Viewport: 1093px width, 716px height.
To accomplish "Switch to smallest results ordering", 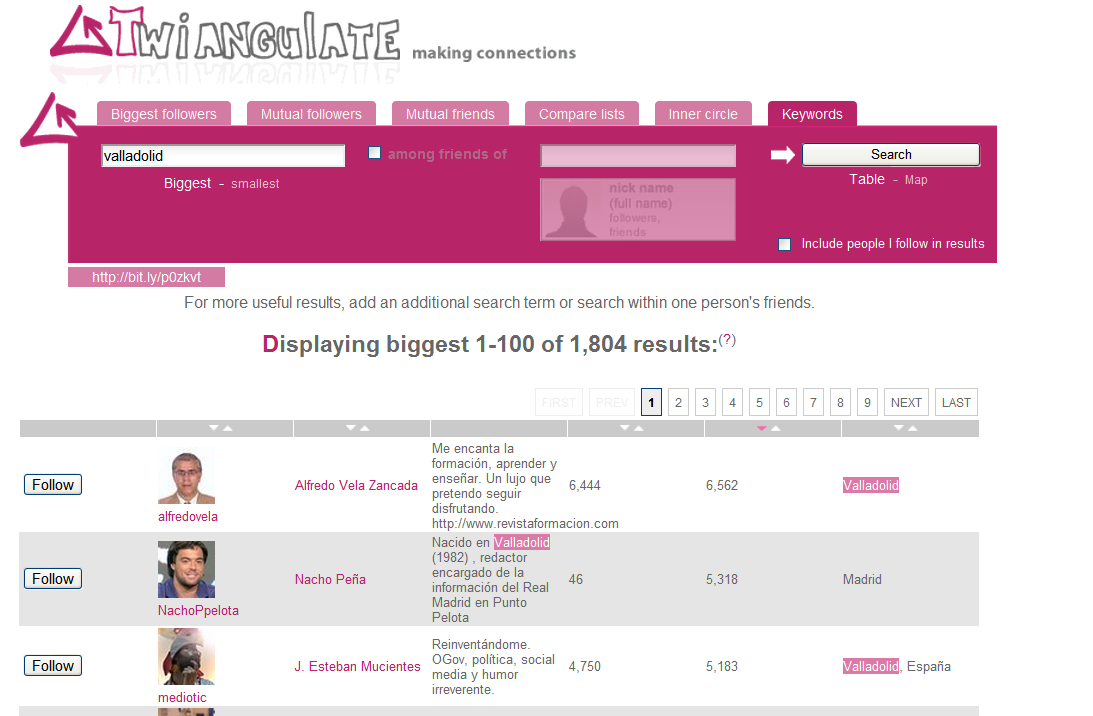I will click(255, 184).
